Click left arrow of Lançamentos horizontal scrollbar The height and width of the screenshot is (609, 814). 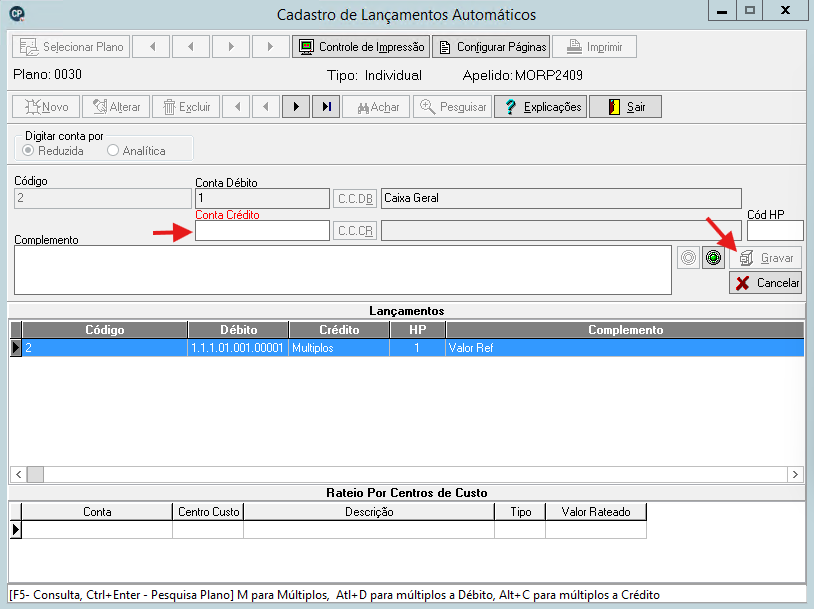pyautogui.click(x=19, y=474)
